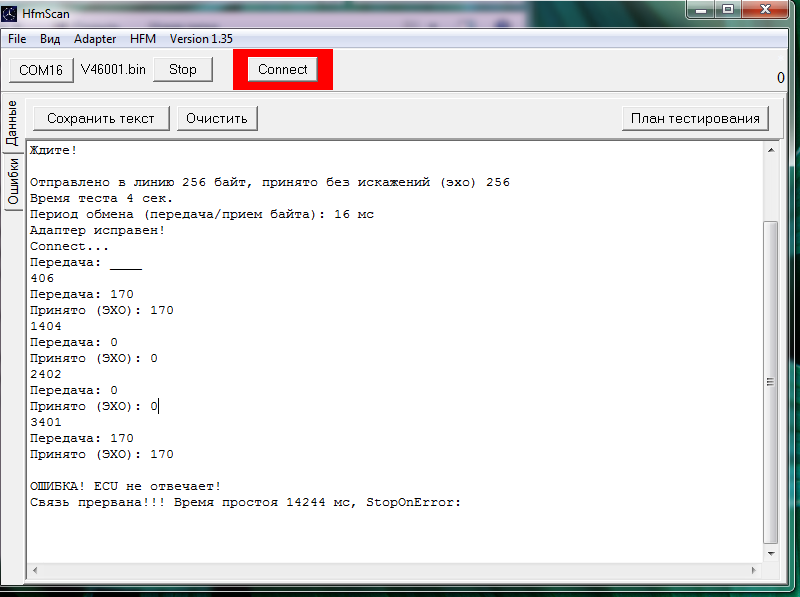Clear the log with Очистить button
The image size is (800, 597).
(x=218, y=118)
